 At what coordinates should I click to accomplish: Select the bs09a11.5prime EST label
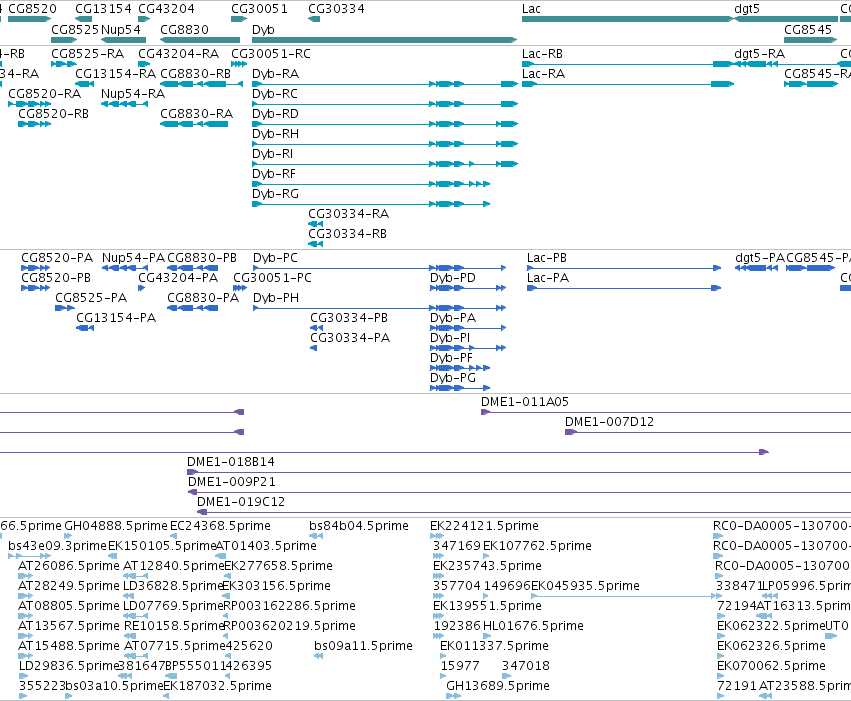(x=363, y=646)
